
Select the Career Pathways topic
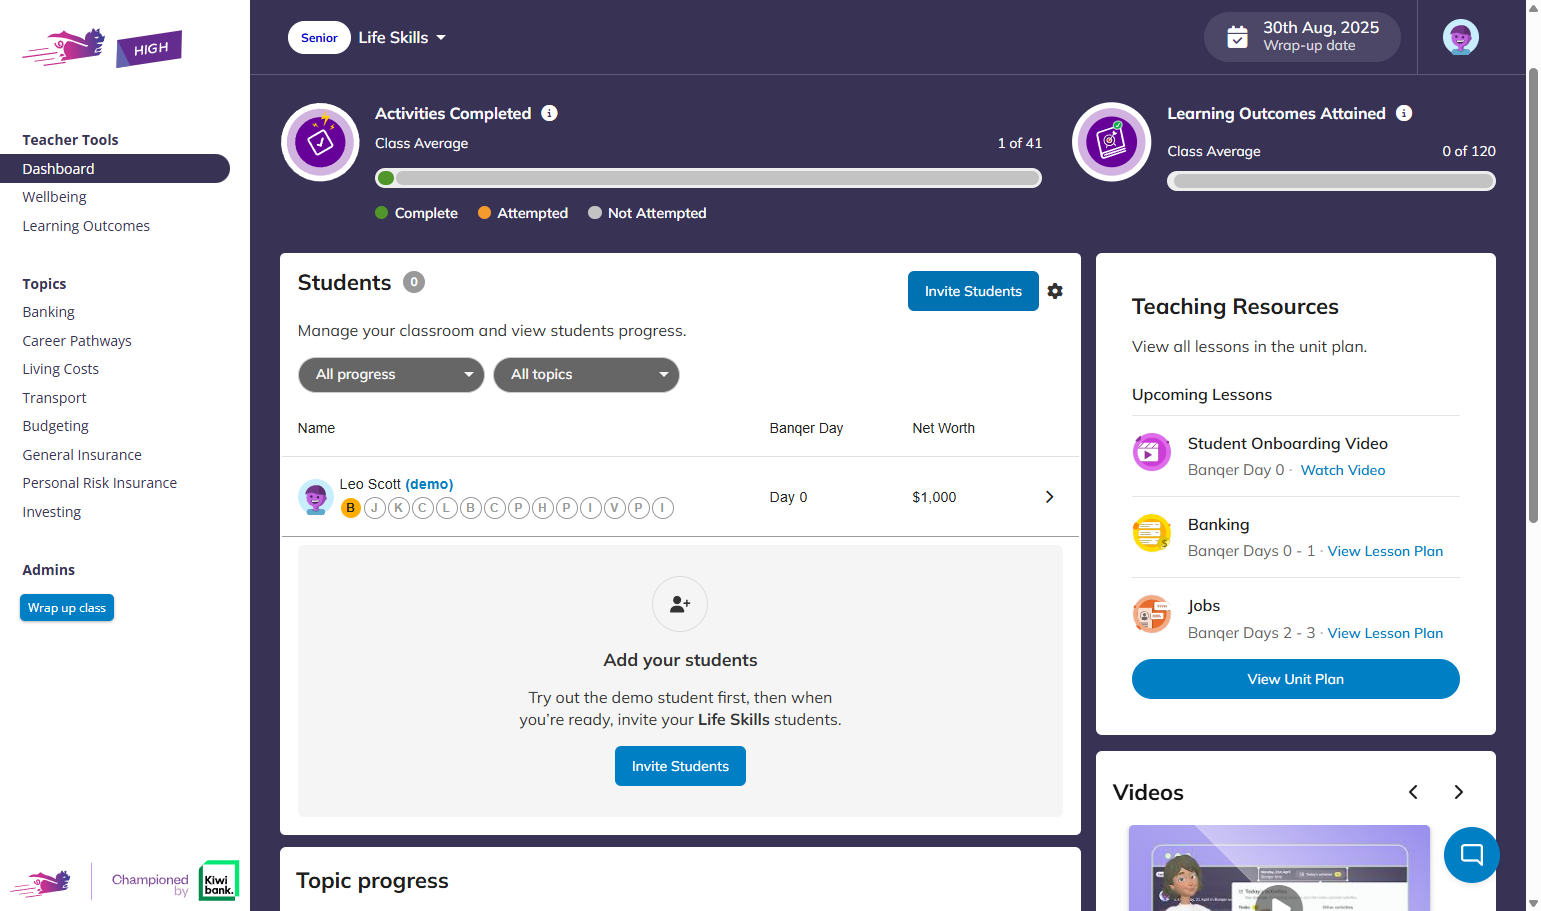[77, 341]
